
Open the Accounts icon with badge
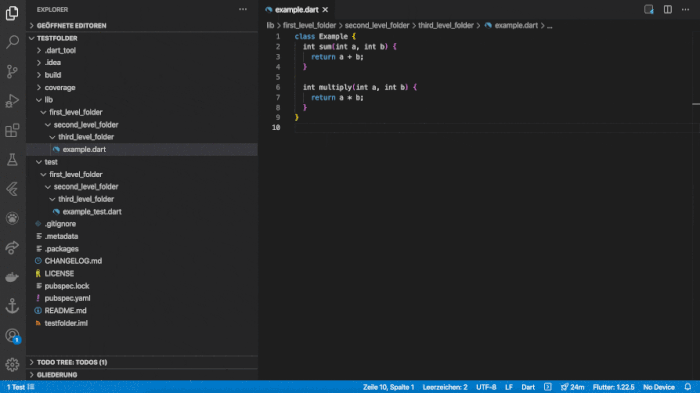pos(12,336)
